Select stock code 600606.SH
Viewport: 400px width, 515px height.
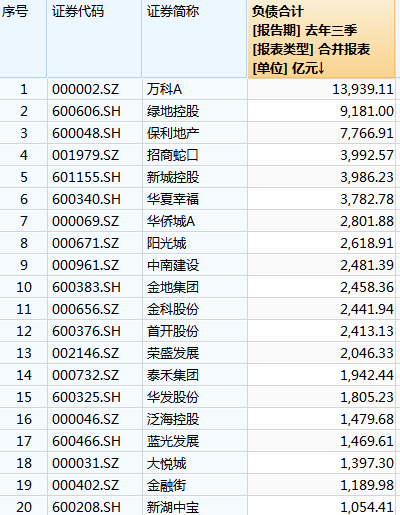click(95, 111)
